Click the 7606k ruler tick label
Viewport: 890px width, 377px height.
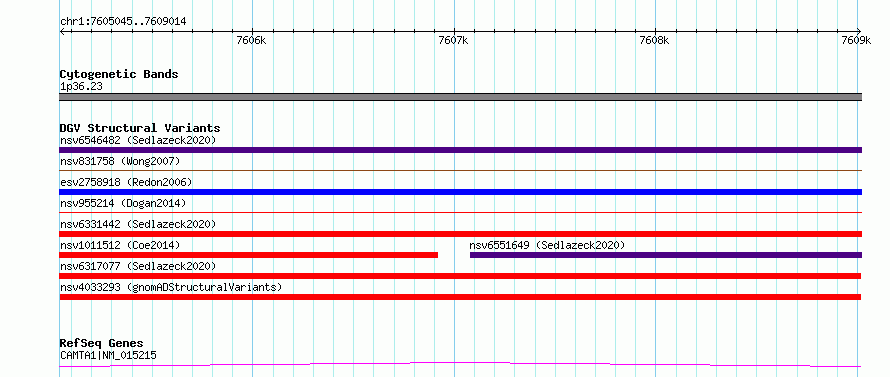pyautogui.click(x=251, y=40)
